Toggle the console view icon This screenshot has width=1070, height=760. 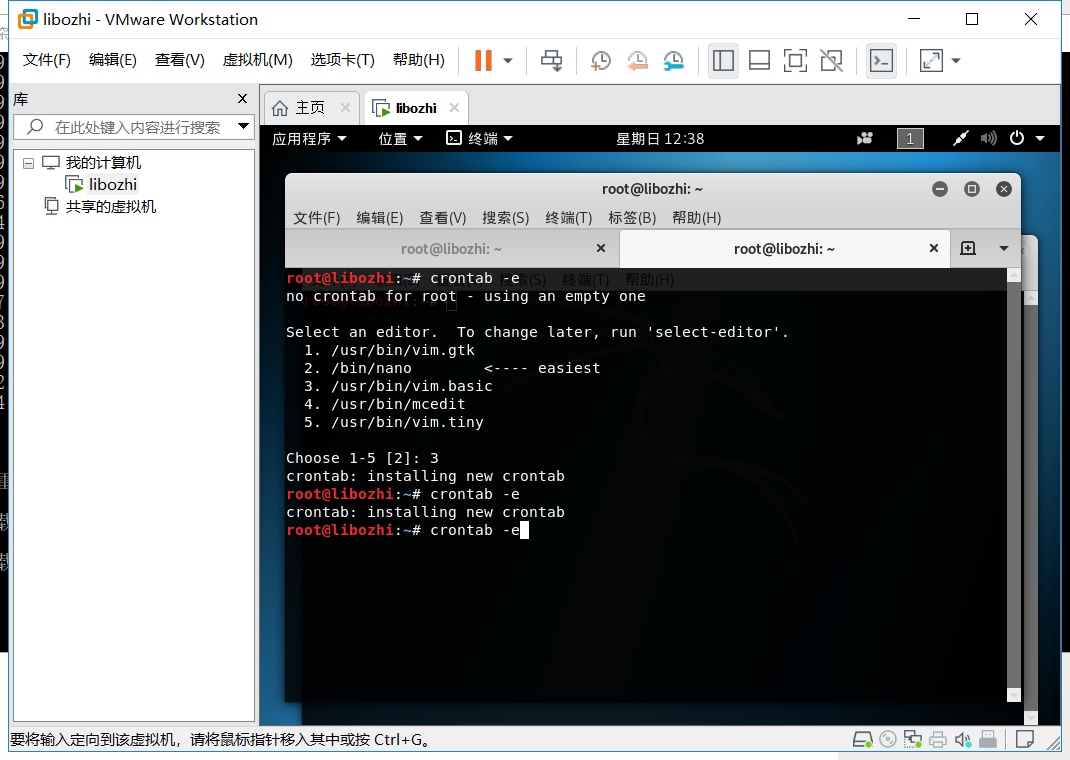[882, 61]
